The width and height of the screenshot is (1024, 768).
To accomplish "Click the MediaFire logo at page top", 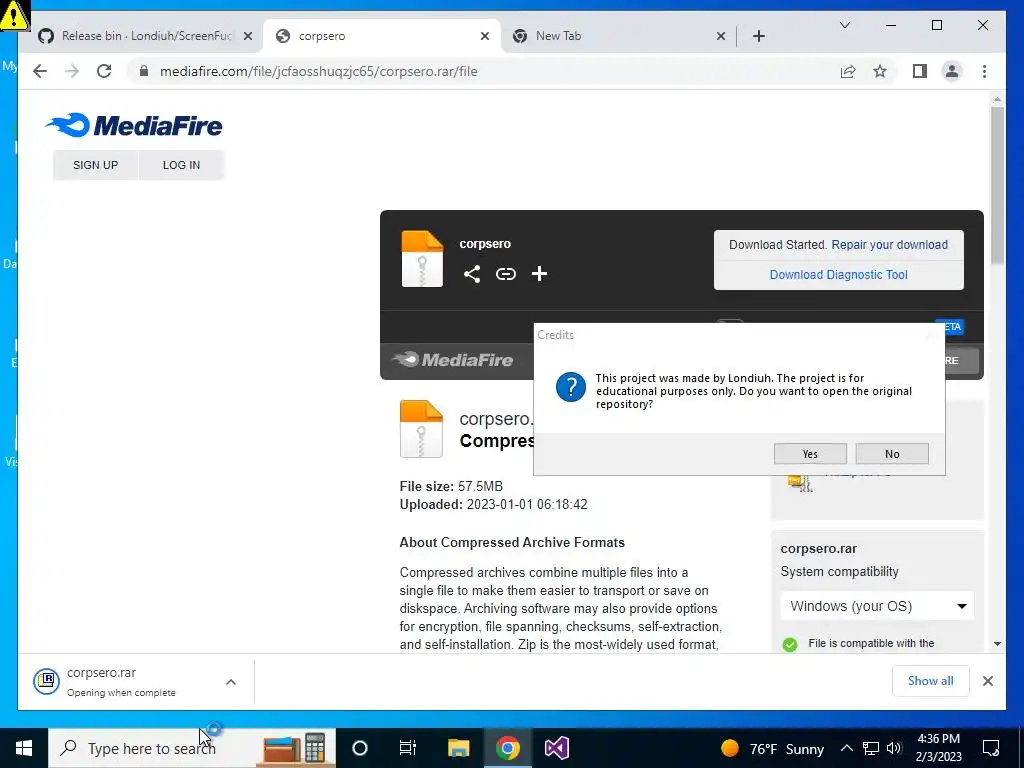I will (134, 125).
